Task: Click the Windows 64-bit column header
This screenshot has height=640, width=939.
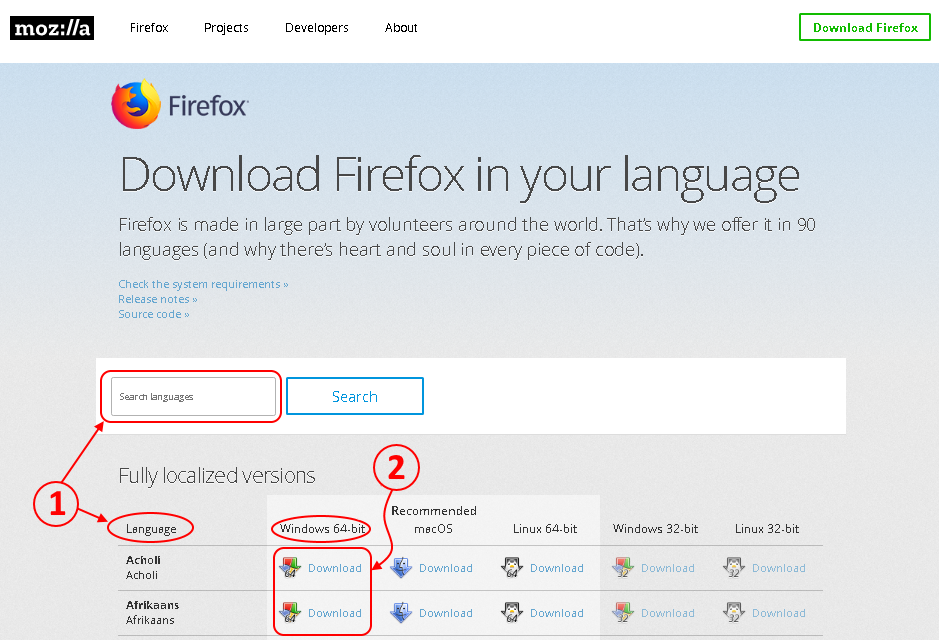Action: coord(322,529)
